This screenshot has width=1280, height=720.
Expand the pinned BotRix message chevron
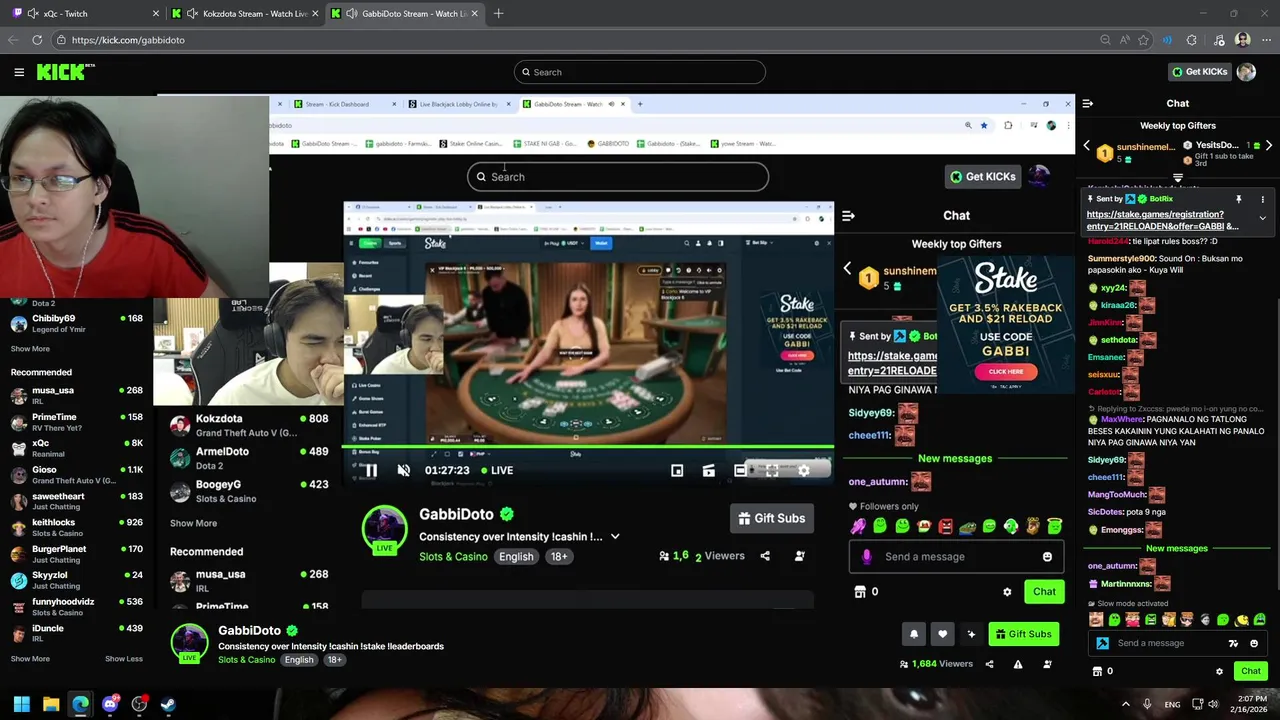(1262, 218)
